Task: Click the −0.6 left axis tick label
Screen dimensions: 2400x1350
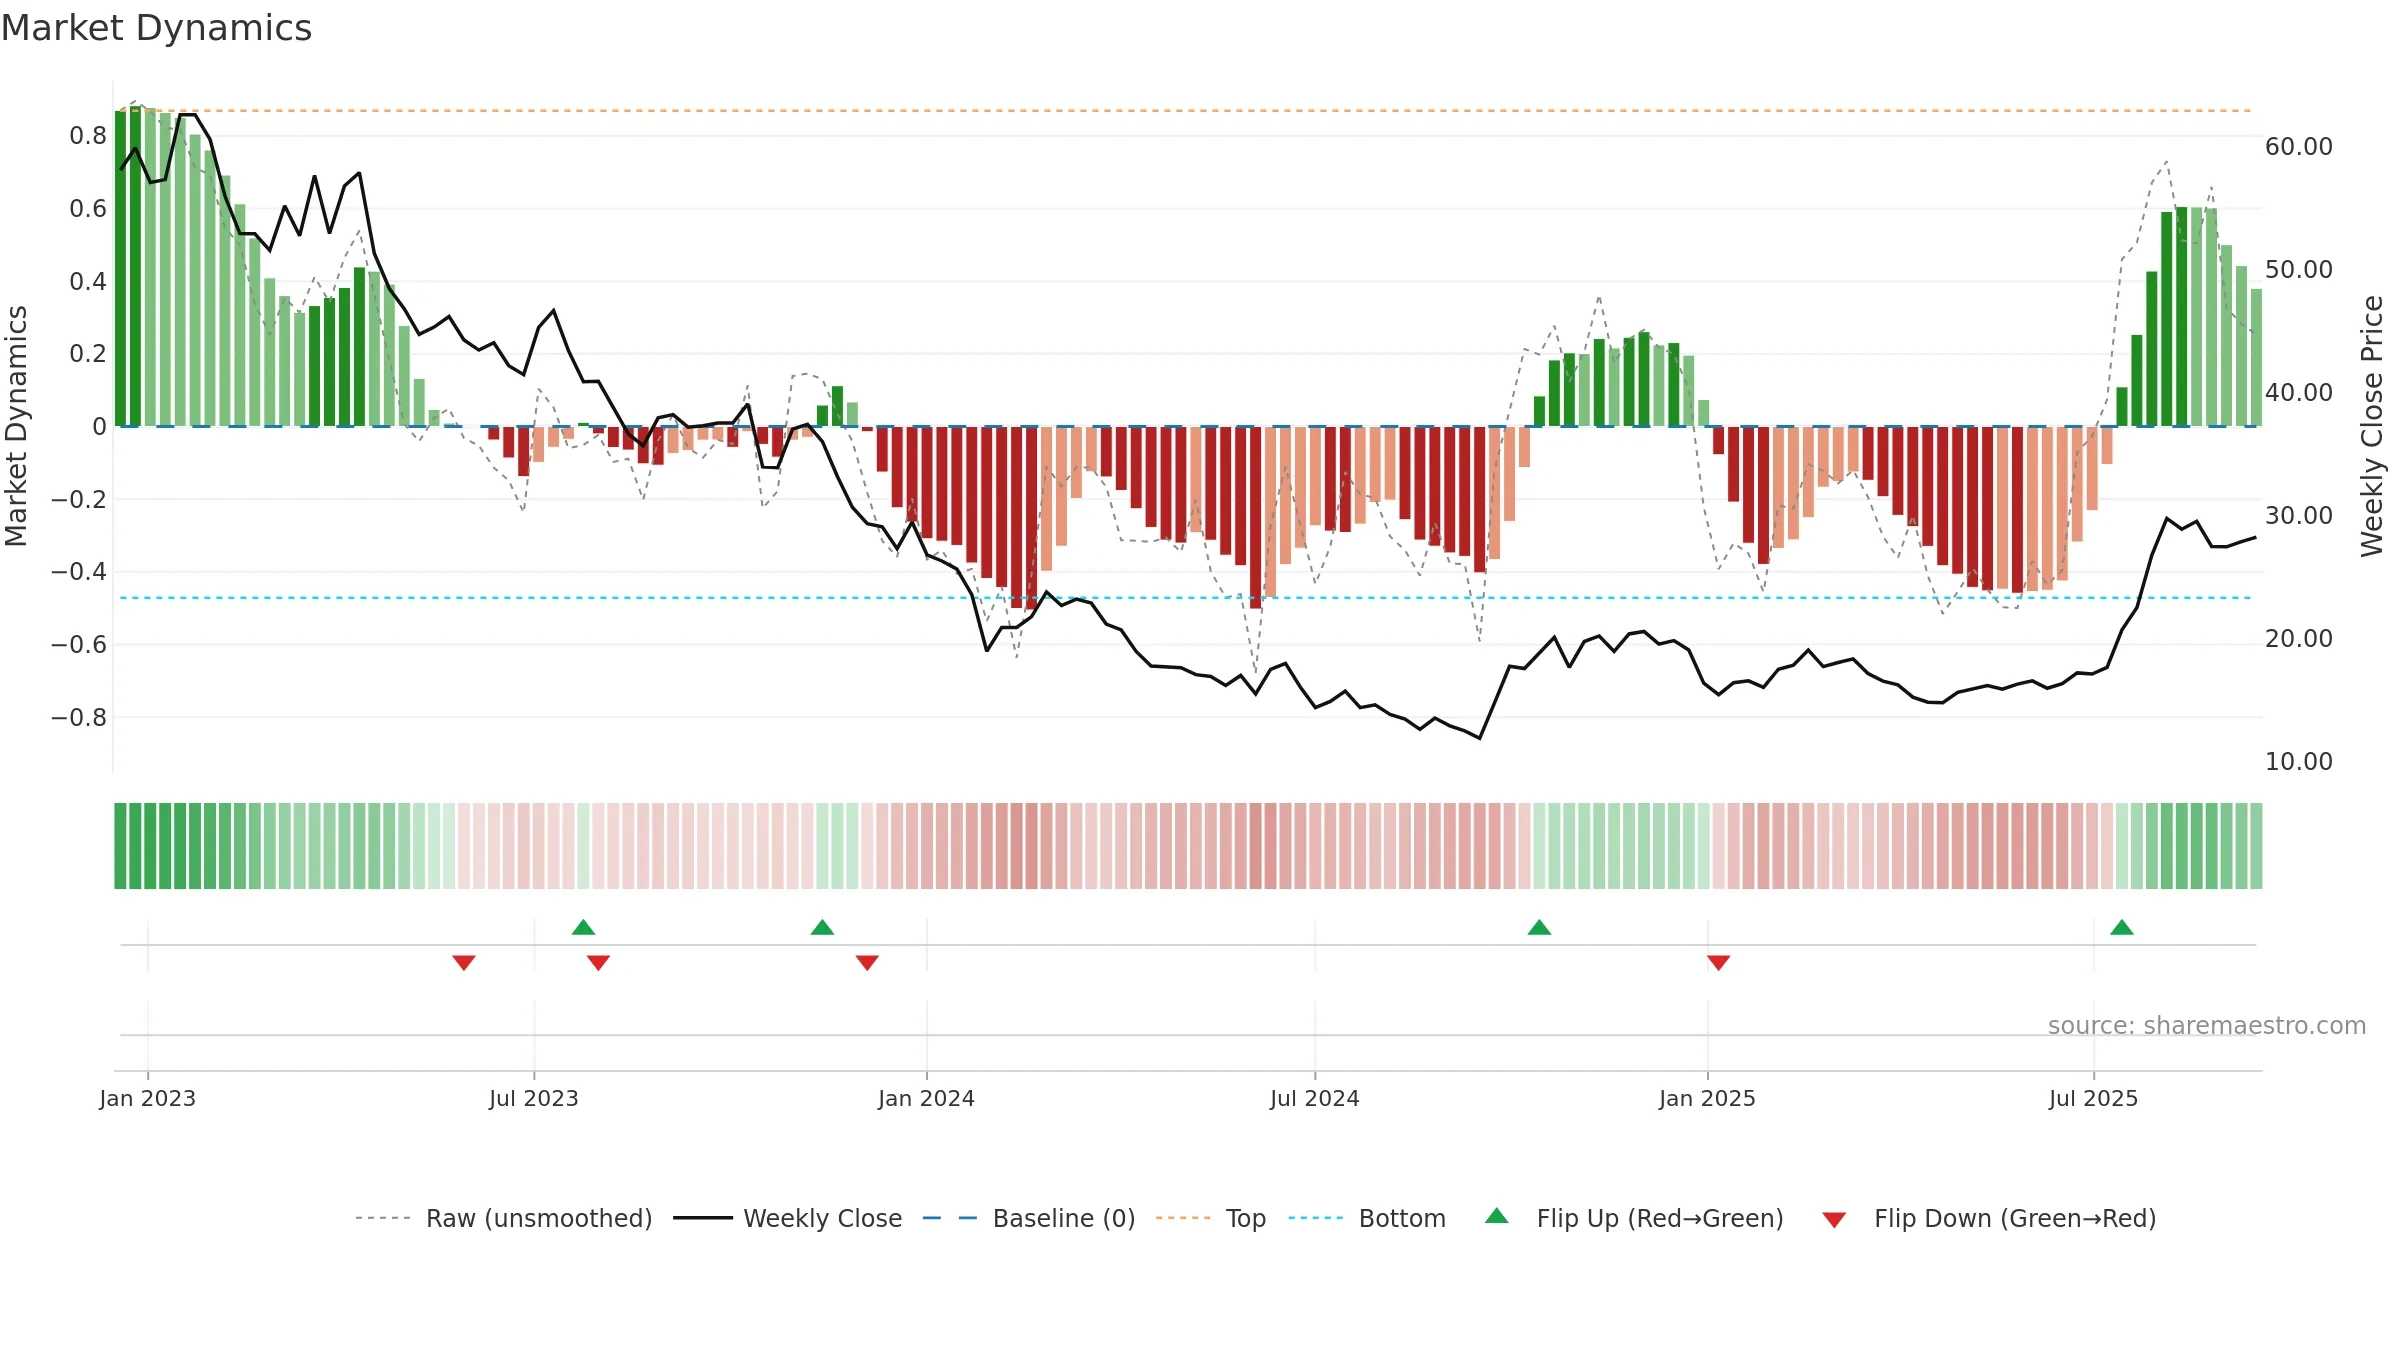Action: tap(79, 645)
